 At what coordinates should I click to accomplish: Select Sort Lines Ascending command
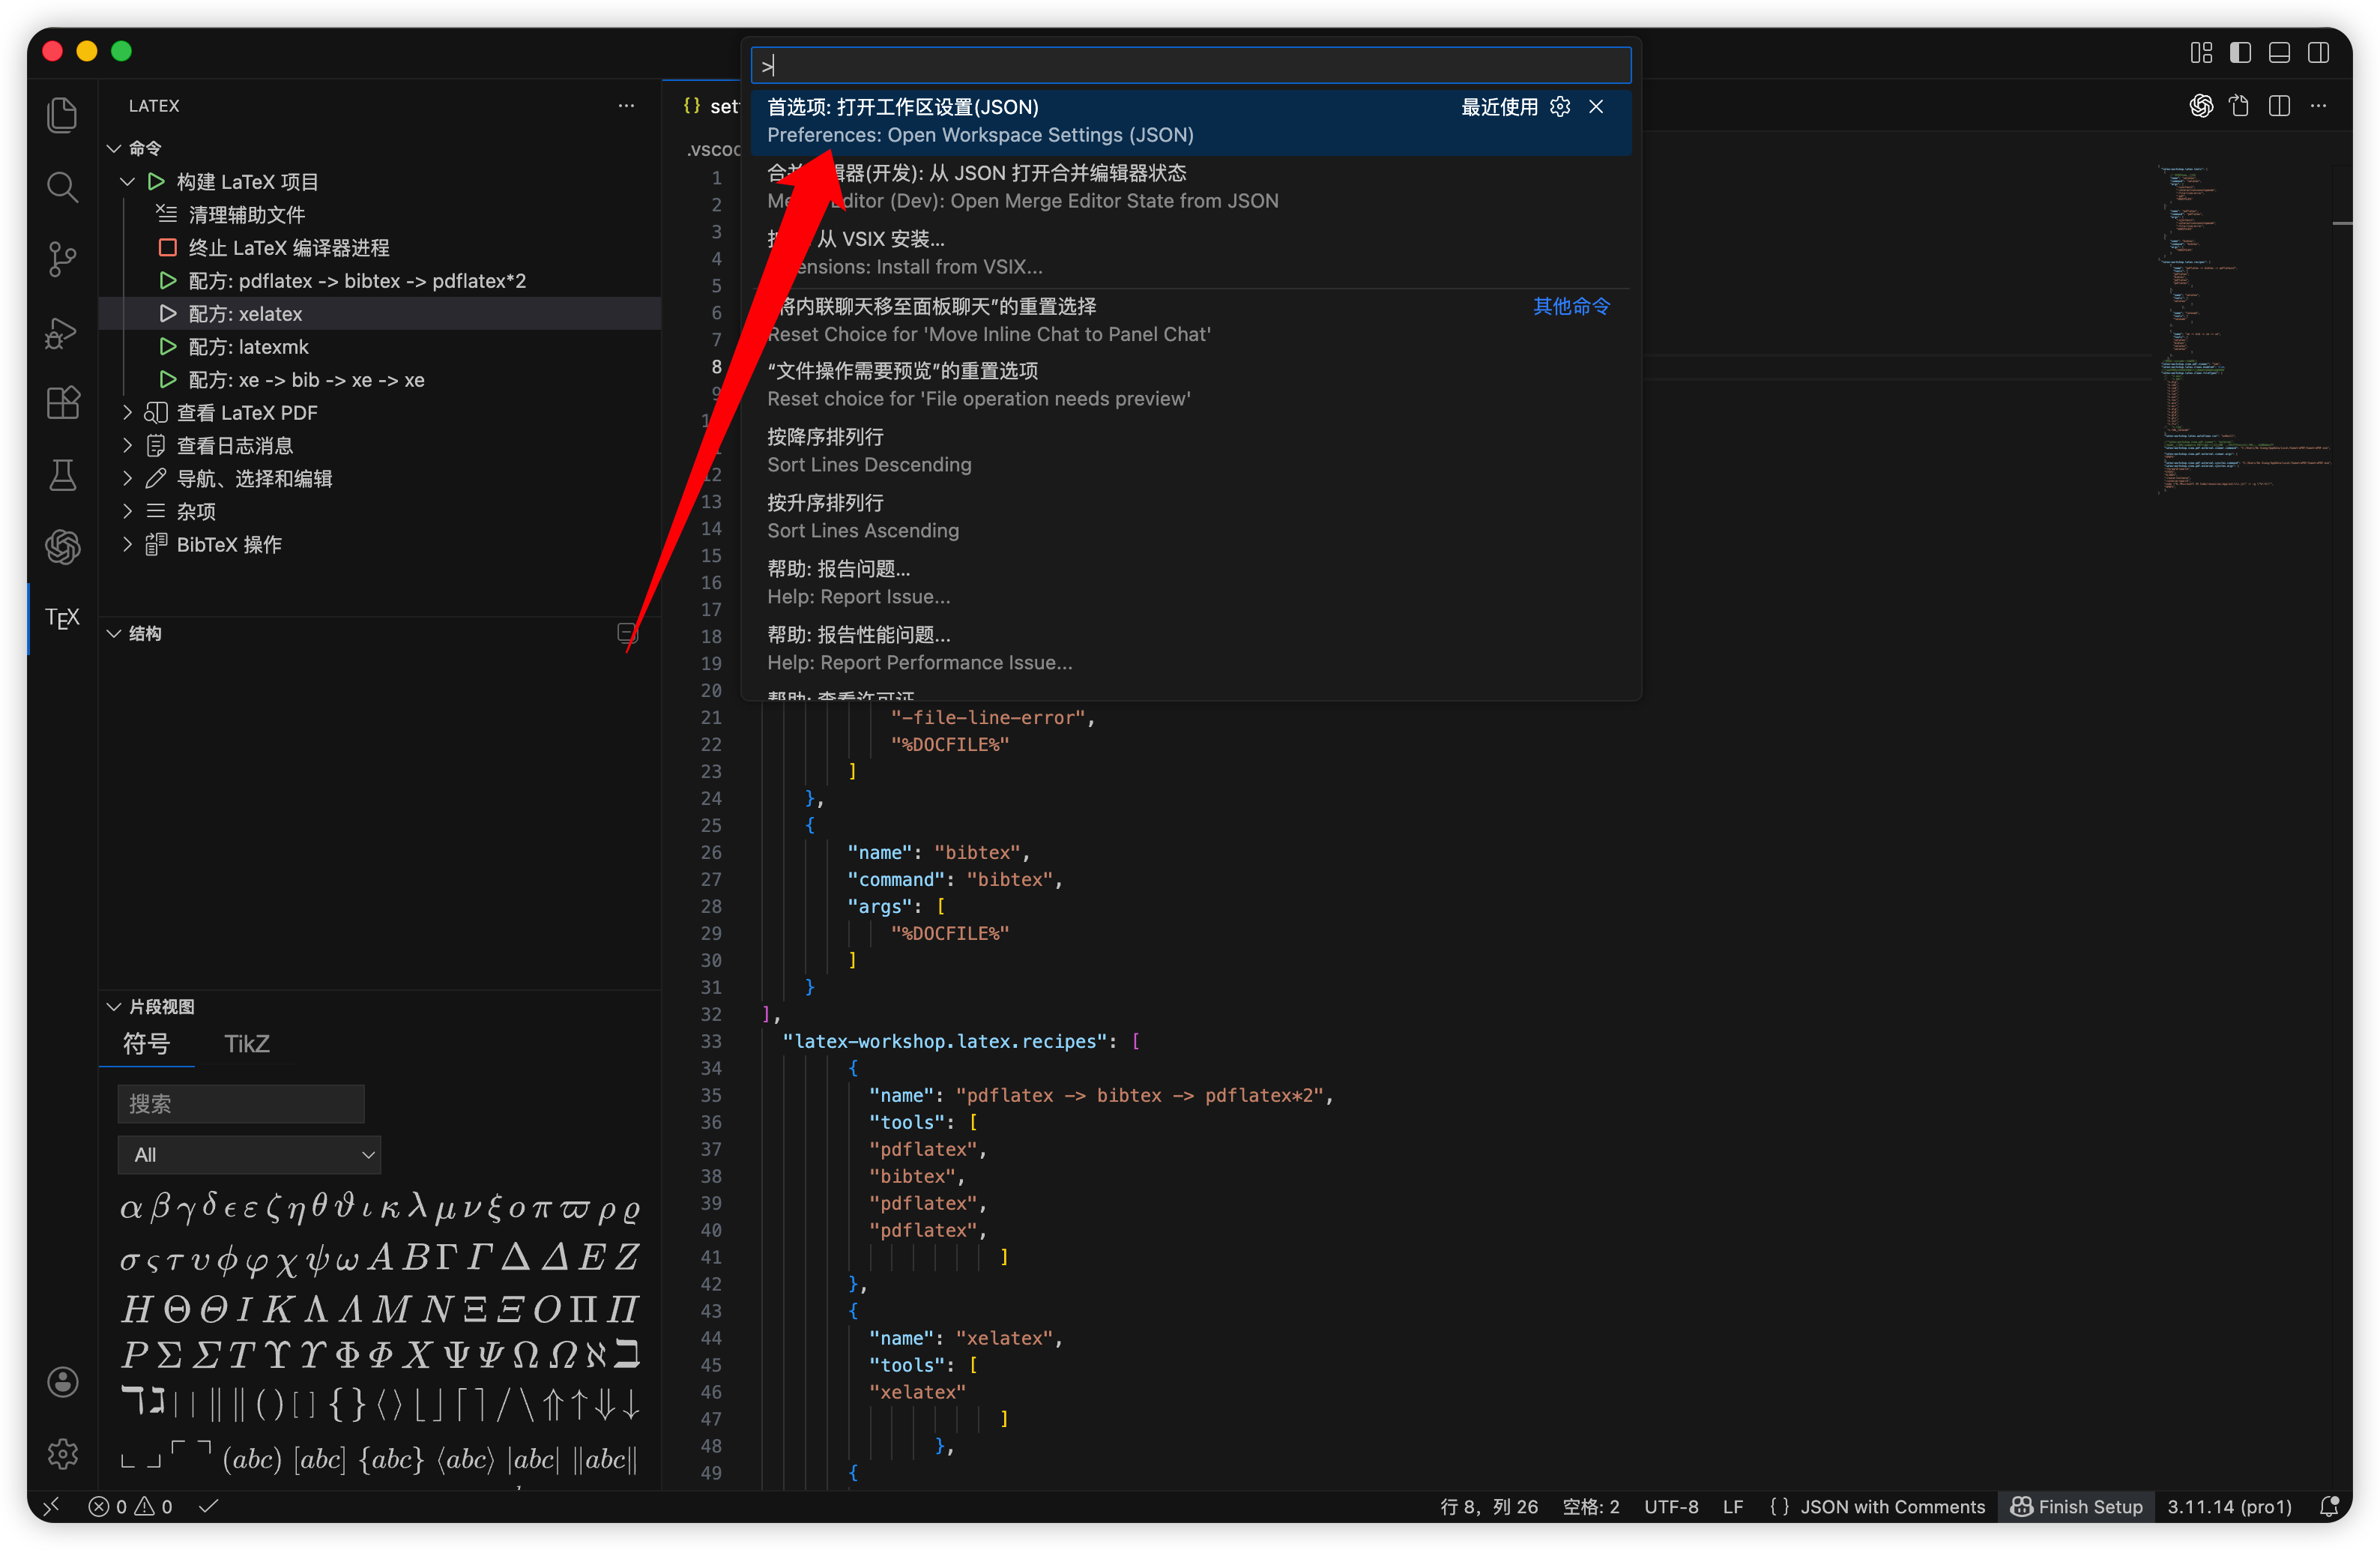pyautogui.click(x=1190, y=517)
